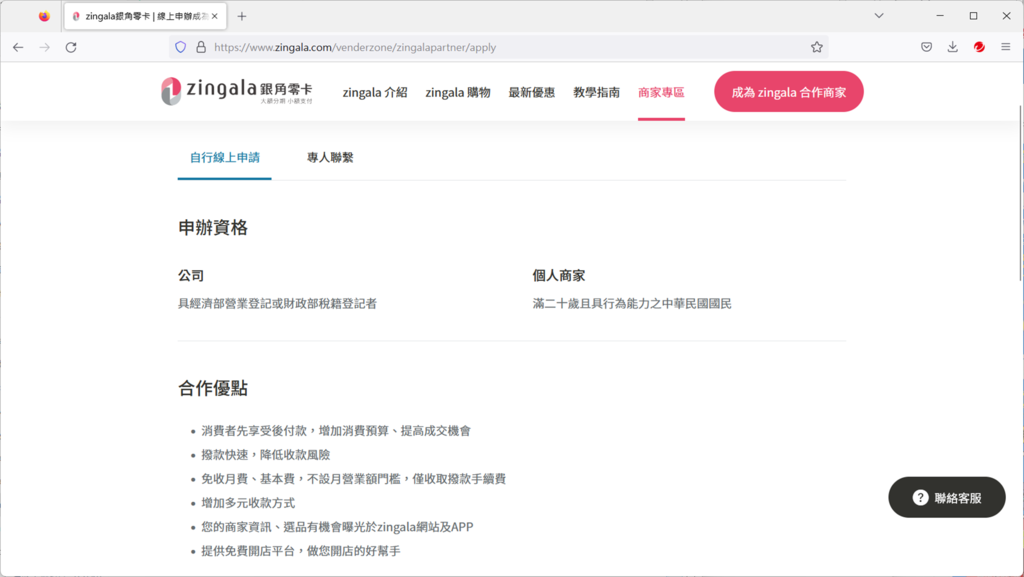
Task: Click the 個人商家 subheading
Action: pos(558,275)
